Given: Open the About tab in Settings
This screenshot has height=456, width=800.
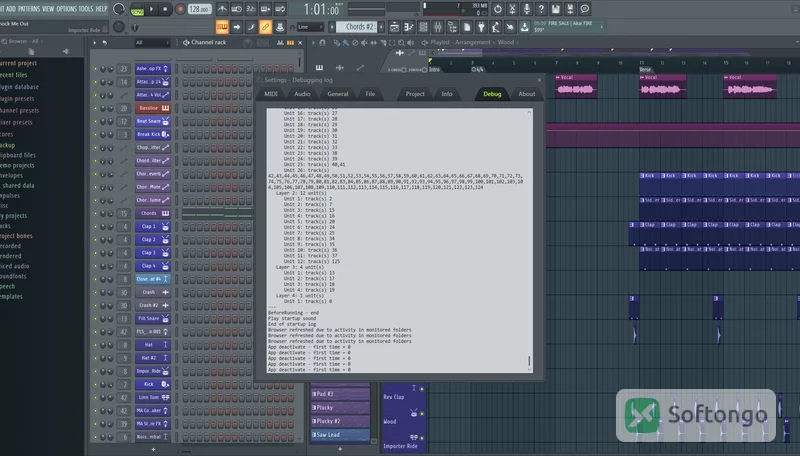Looking at the screenshot, I should click(527, 94).
